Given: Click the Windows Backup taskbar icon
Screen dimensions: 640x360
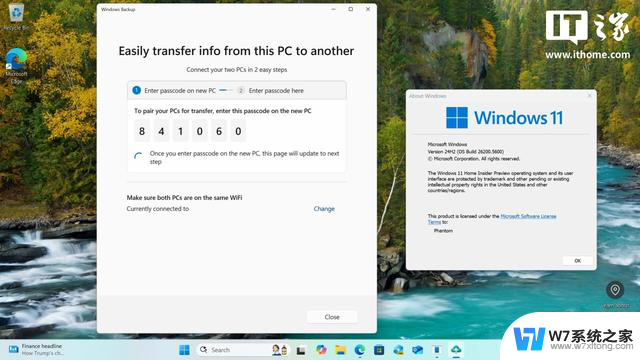Looking at the screenshot, I should [456, 350].
